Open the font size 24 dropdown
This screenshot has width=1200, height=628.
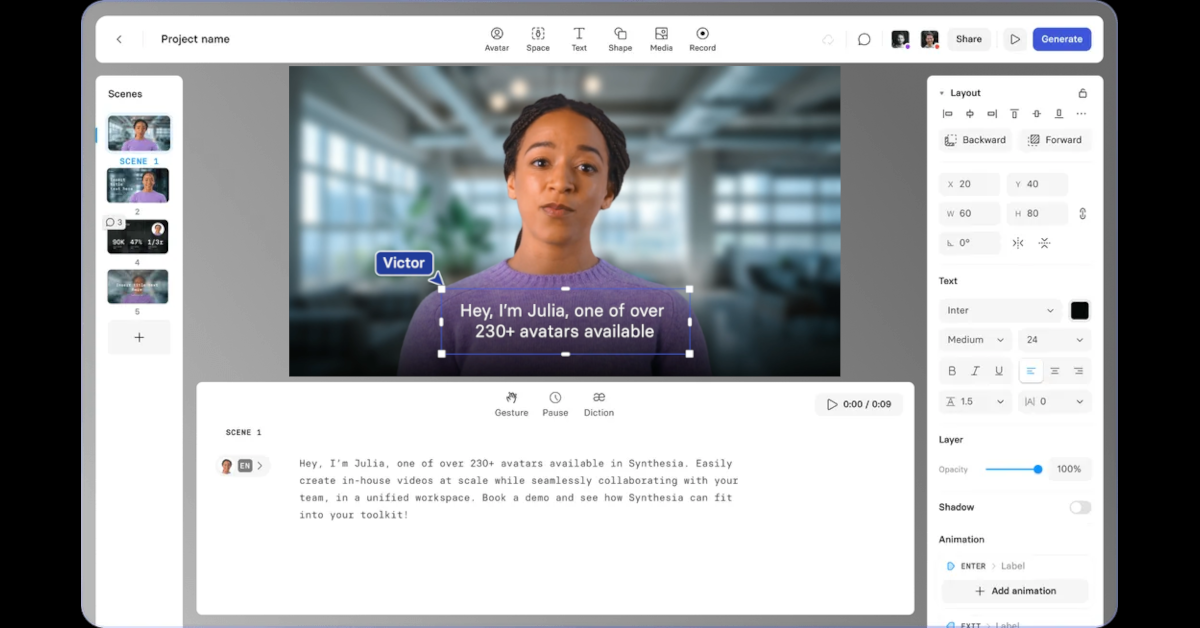pos(1054,340)
